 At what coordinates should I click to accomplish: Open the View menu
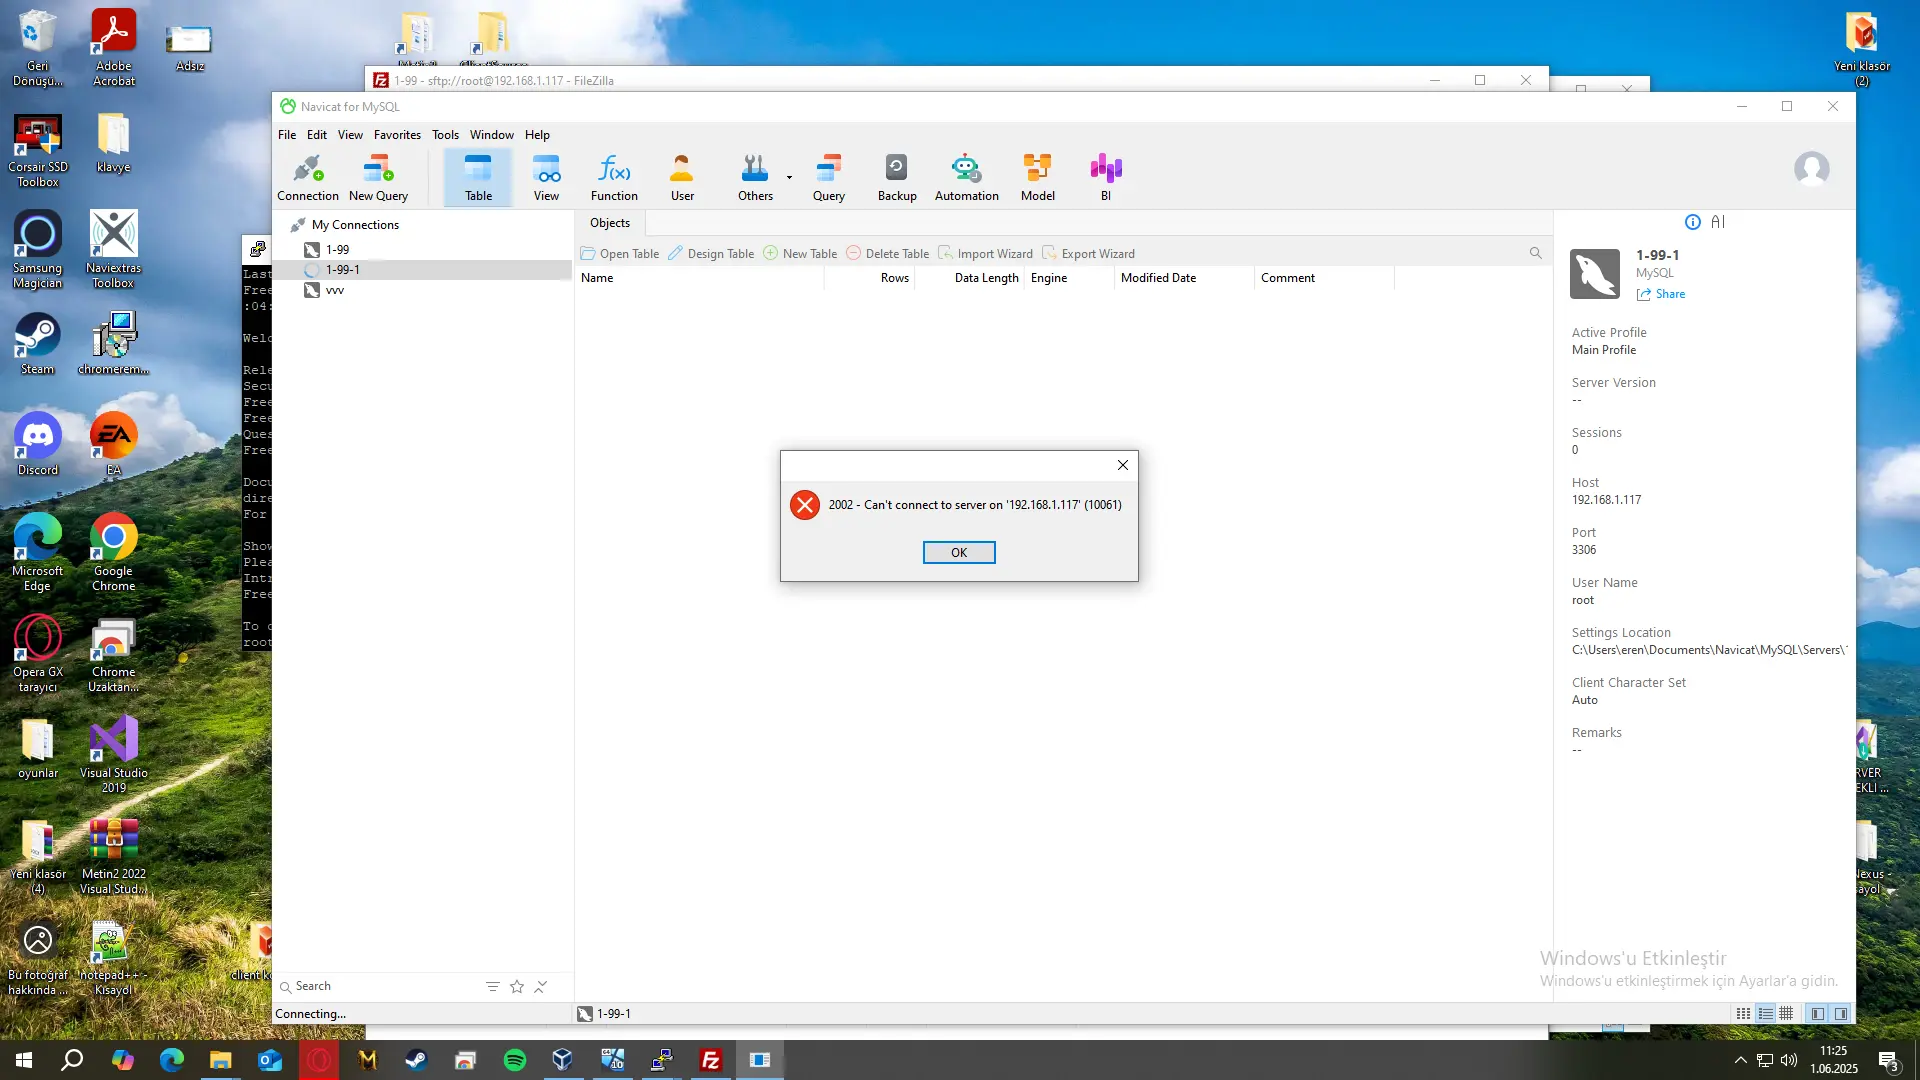coord(350,135)
